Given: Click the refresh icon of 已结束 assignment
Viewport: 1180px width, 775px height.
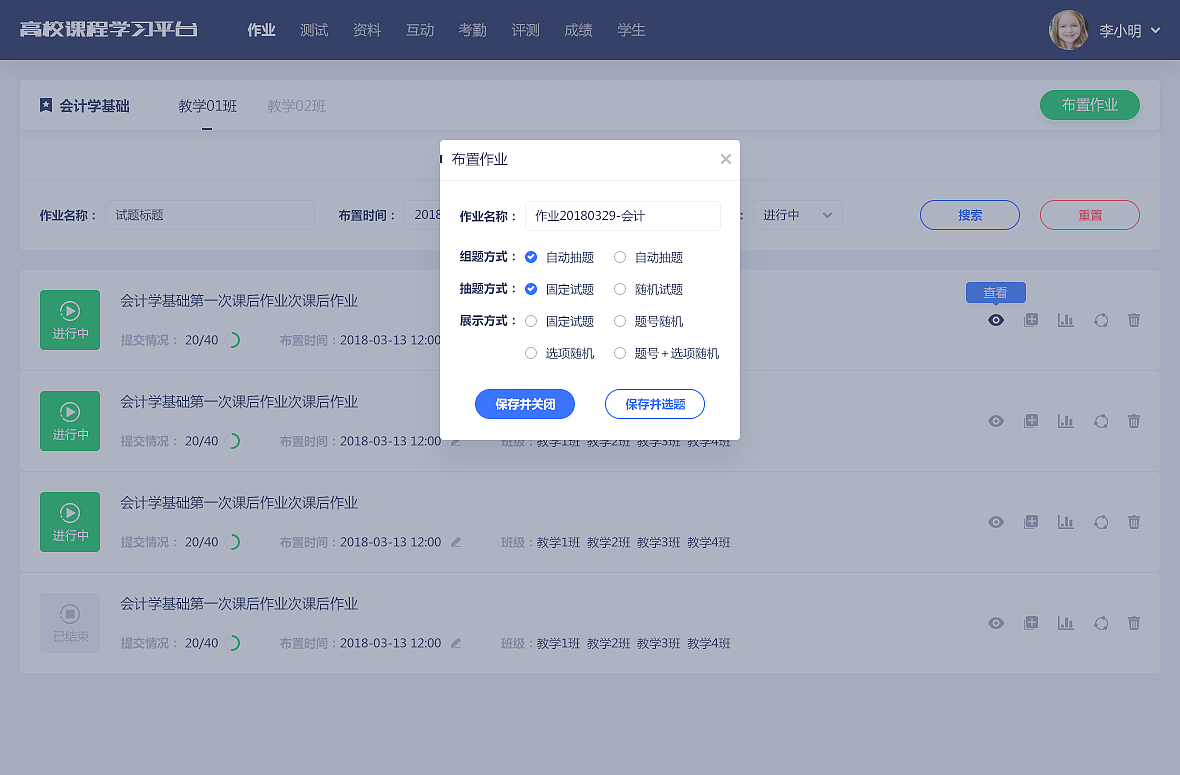Looking at the screenshot, I should [1101, 623].
